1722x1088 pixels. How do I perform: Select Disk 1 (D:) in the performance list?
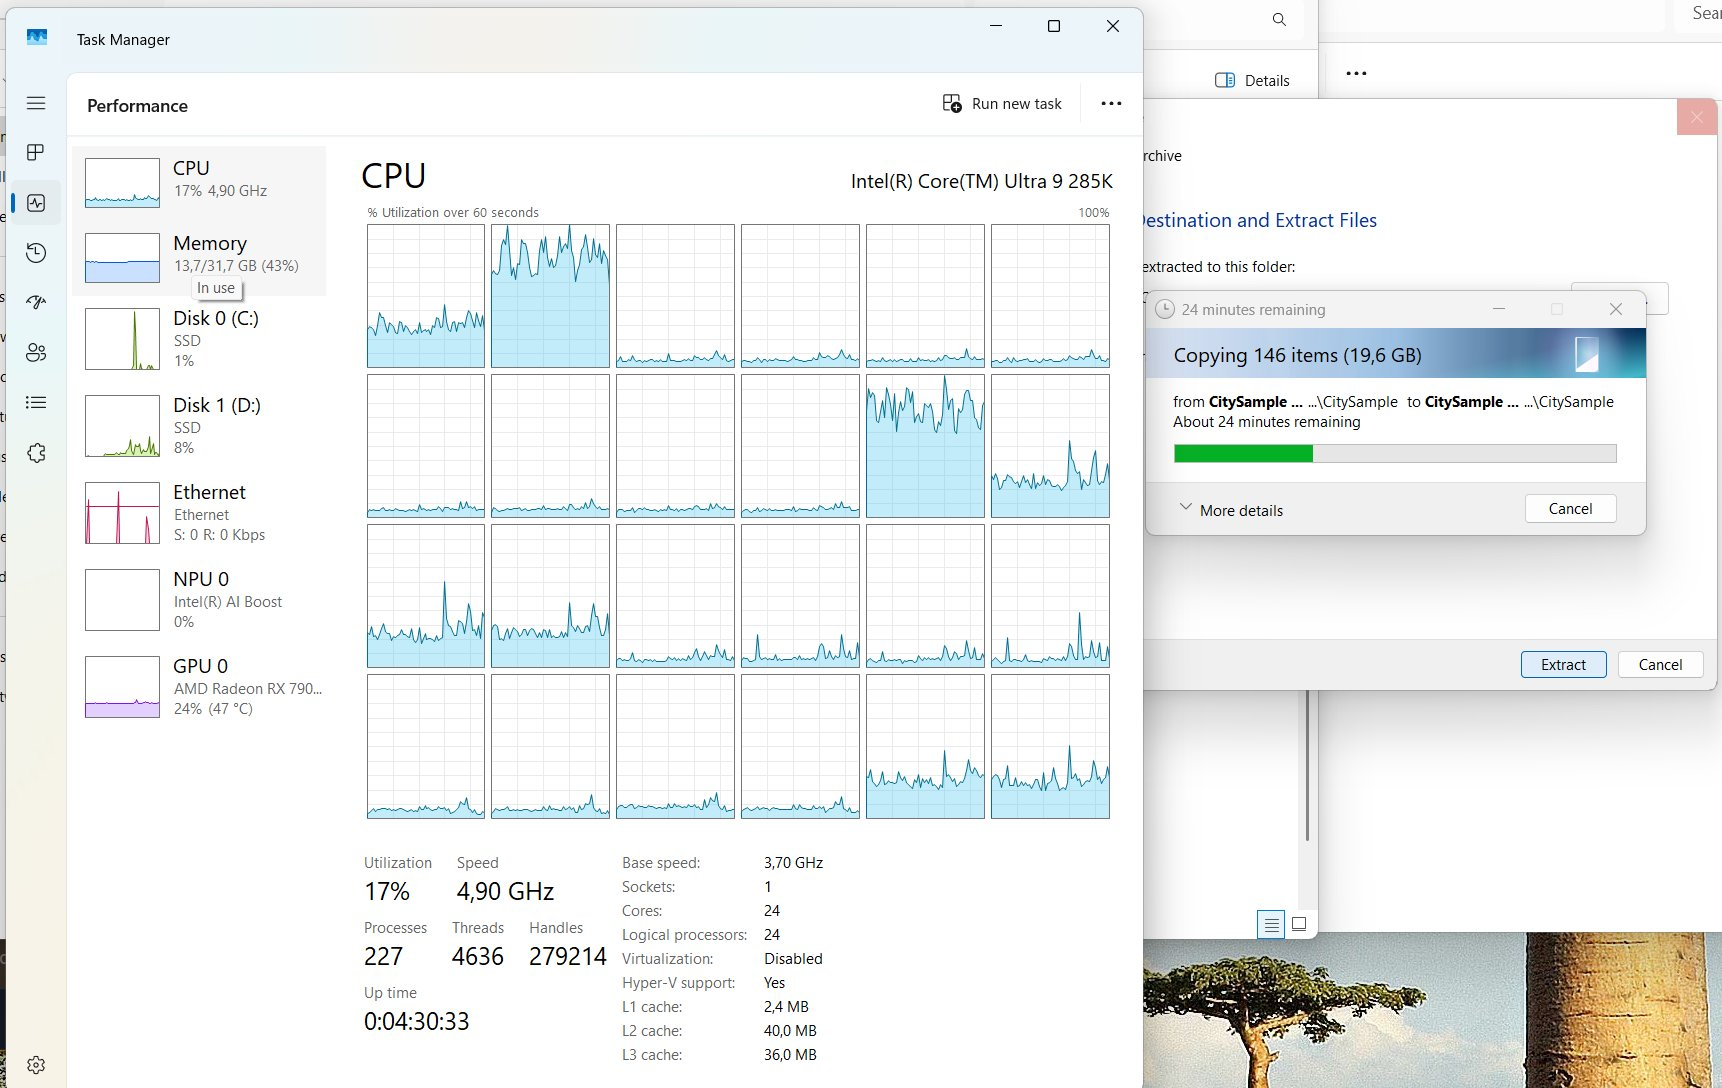click(199, 426)
